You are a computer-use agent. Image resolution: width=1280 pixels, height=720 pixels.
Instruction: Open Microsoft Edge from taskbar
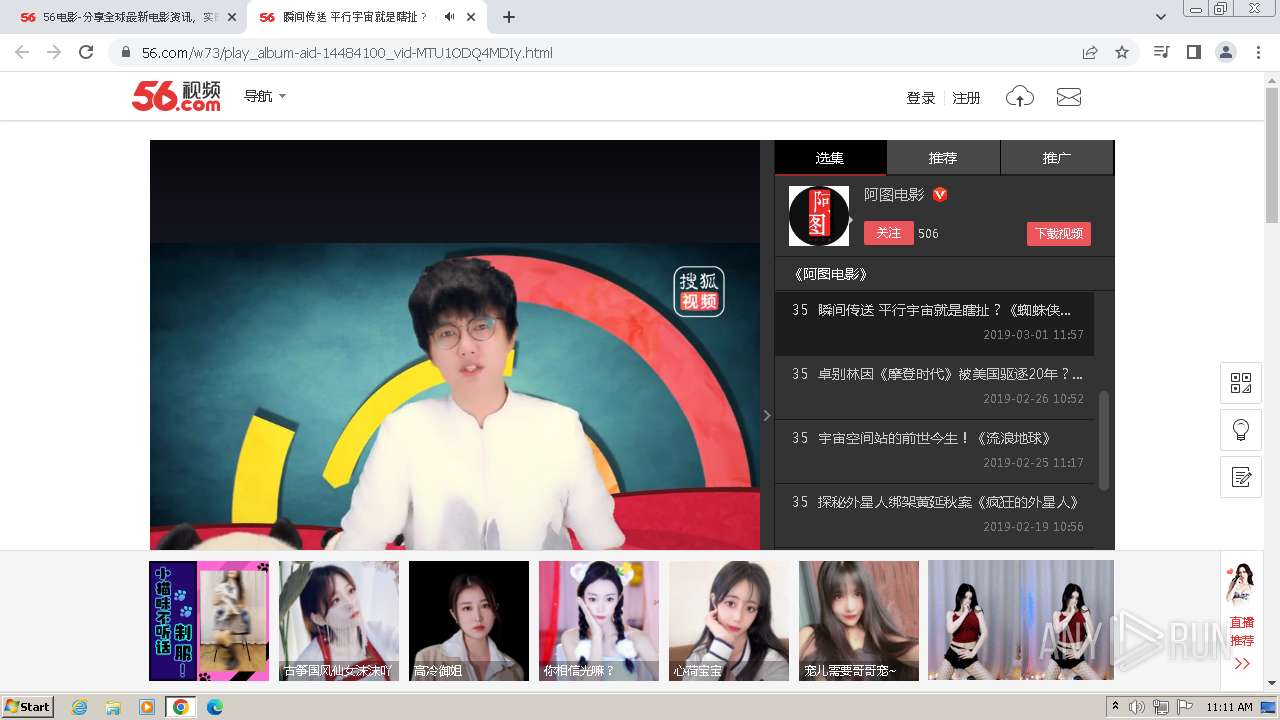coord(214,707)
